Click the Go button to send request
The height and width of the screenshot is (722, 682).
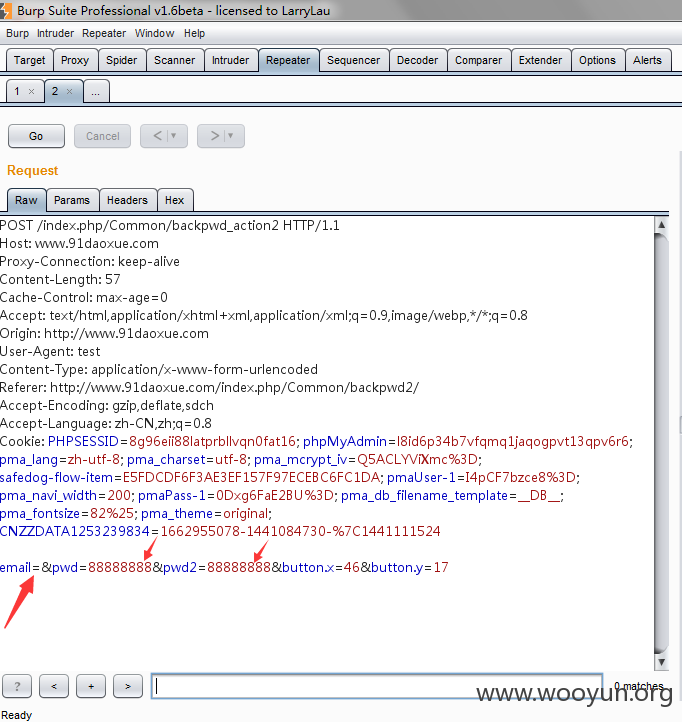click(36, 136)
